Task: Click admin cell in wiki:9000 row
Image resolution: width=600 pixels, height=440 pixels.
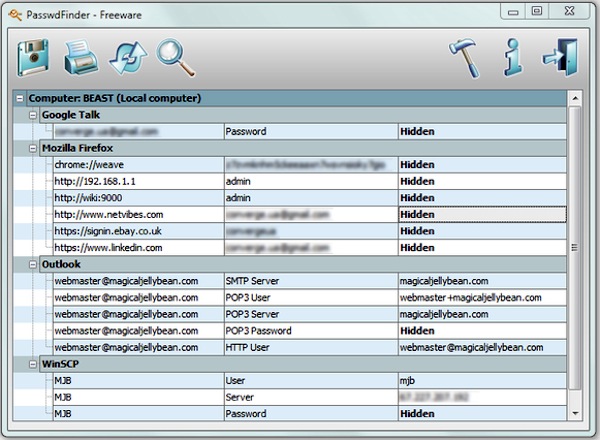Action: click(311, 198)
